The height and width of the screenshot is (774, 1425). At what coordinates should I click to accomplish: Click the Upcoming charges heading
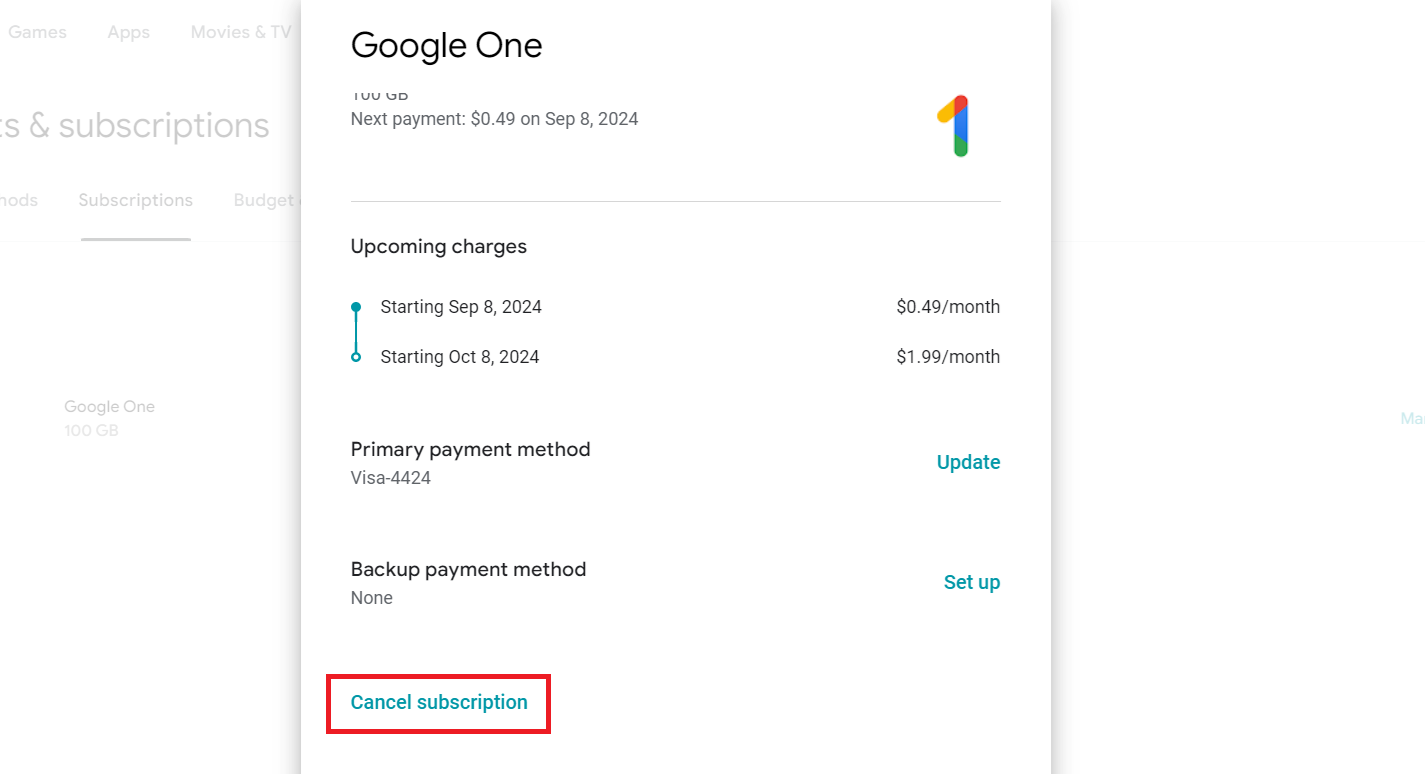click(439, 247)
